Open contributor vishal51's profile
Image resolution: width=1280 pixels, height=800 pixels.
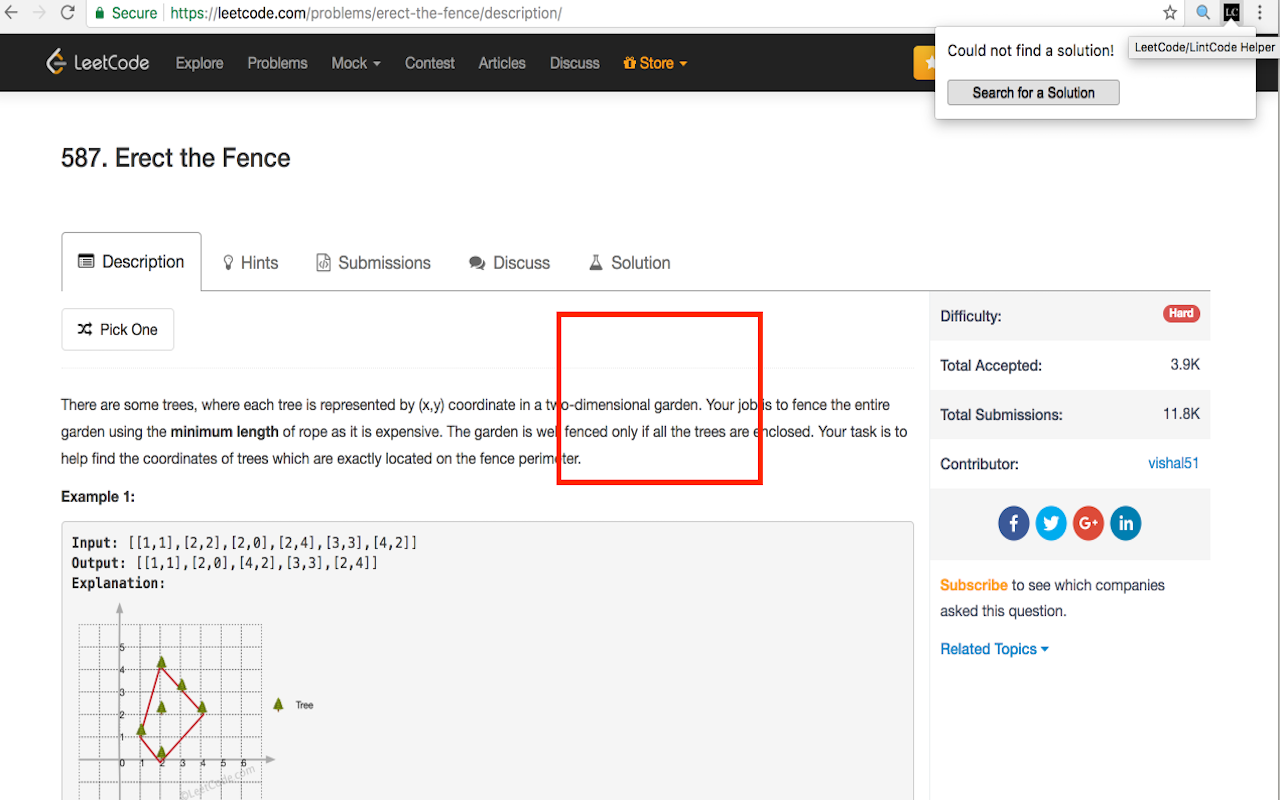(1173, 463)
